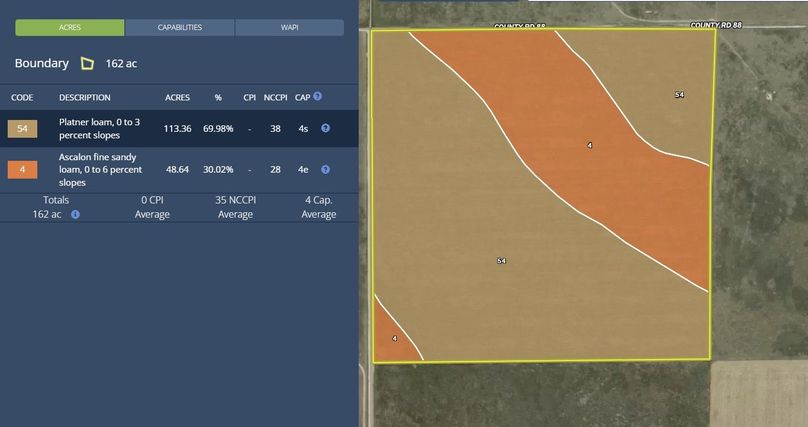
Task: Click info icon beside 162 ac total
Action: click(75, 214)
